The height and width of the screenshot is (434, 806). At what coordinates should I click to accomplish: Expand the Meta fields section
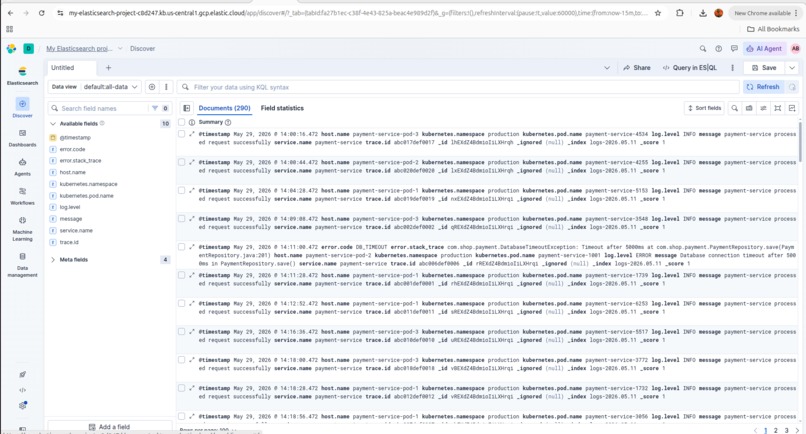(53, 260)
